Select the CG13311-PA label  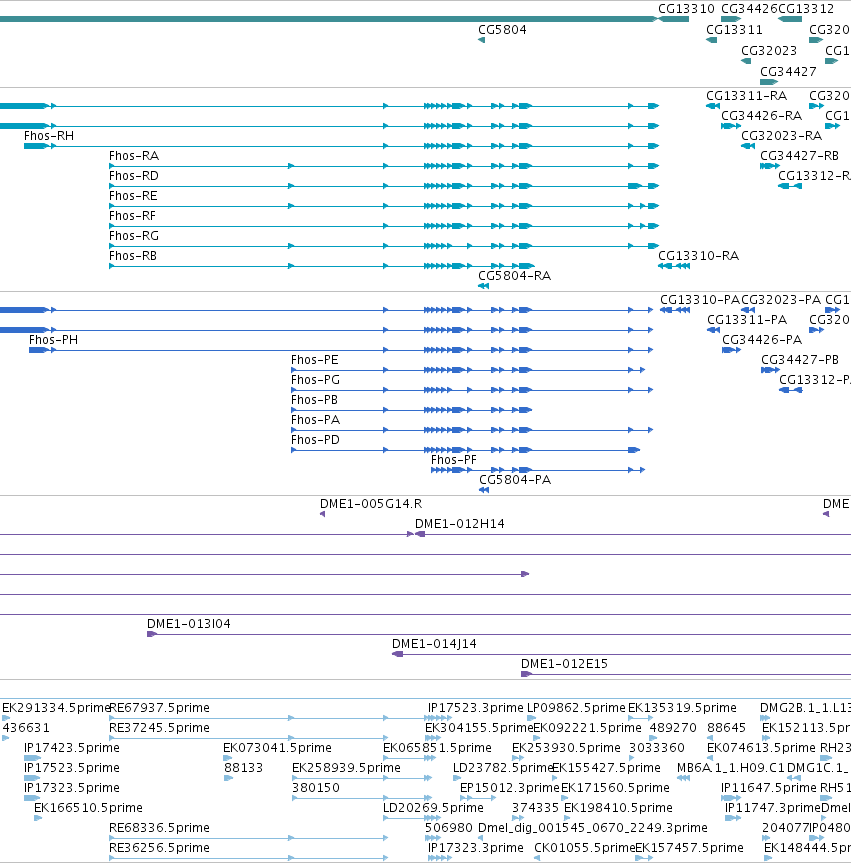[747, 320]
